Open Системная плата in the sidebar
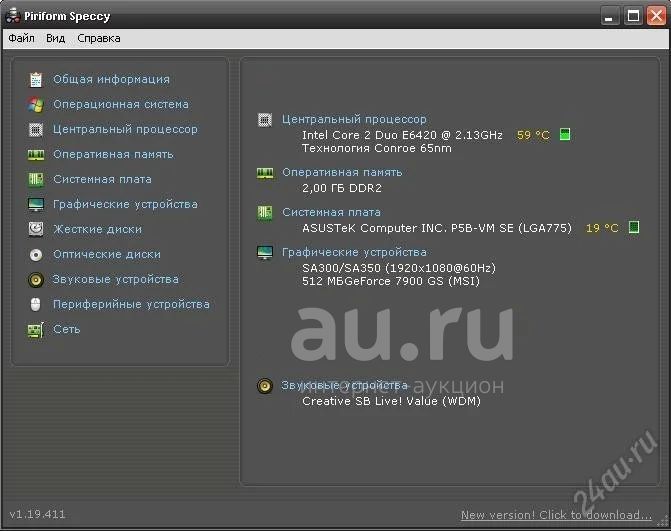Image resolution: width=671 pixels, height=531 pixels. pos(102,179)
